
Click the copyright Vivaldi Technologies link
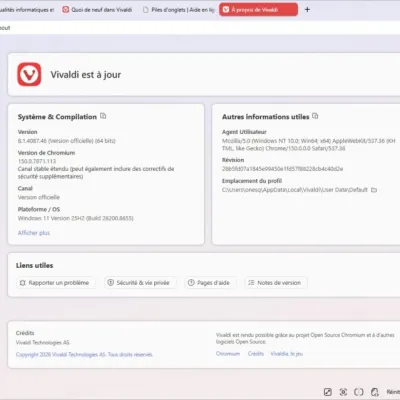click(84, 354)
